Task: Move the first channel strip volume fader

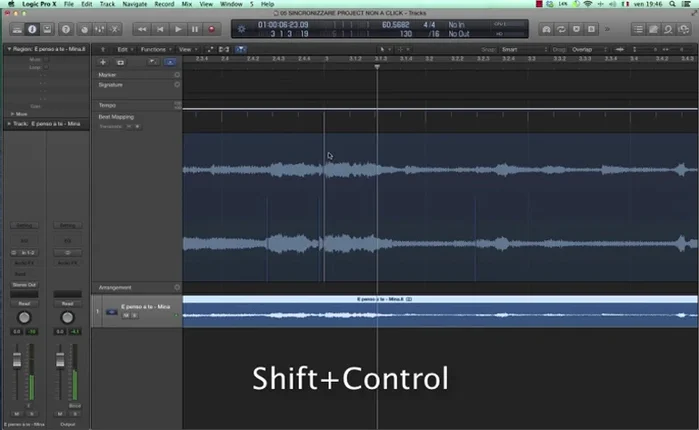Action: [17, 360]
